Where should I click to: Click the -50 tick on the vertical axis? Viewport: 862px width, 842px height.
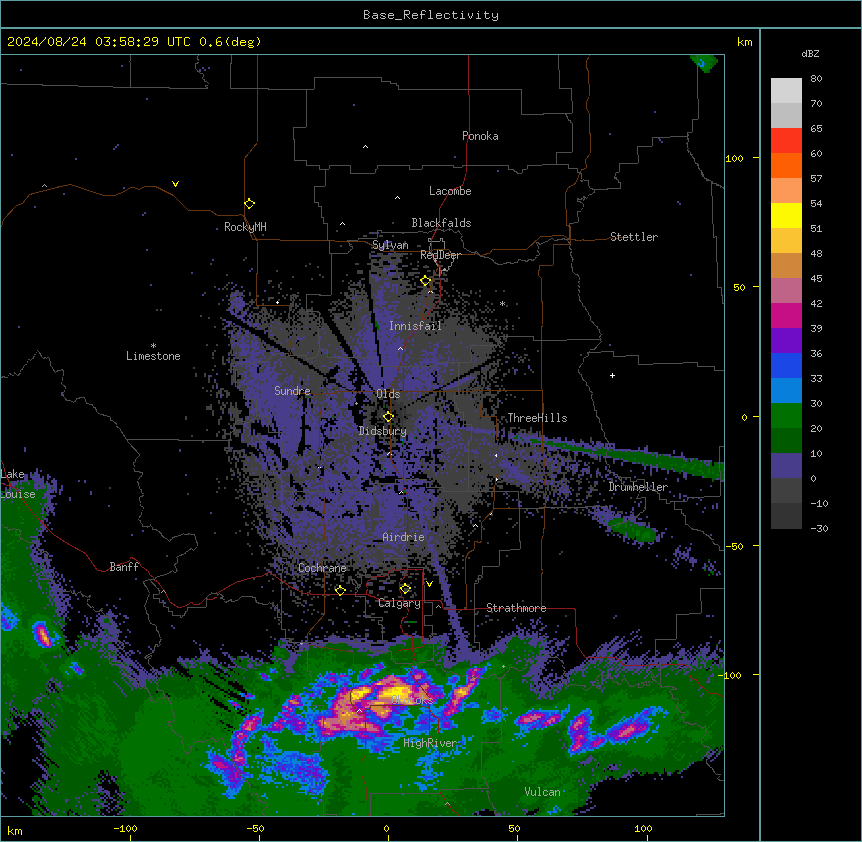coord(734,546)
